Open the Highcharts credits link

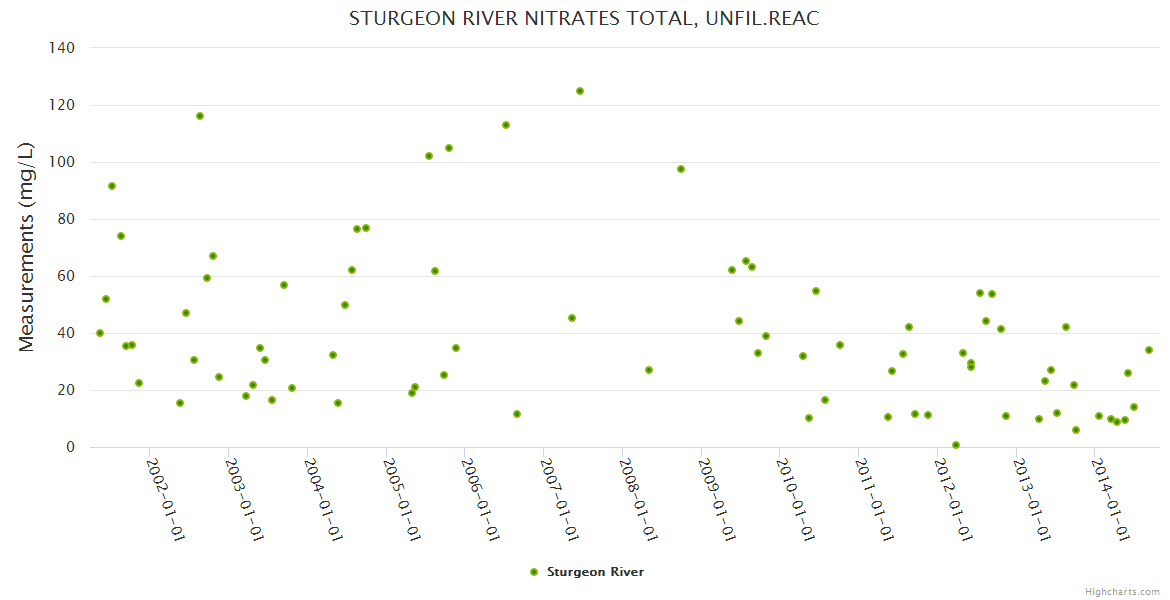(1122, 591)
